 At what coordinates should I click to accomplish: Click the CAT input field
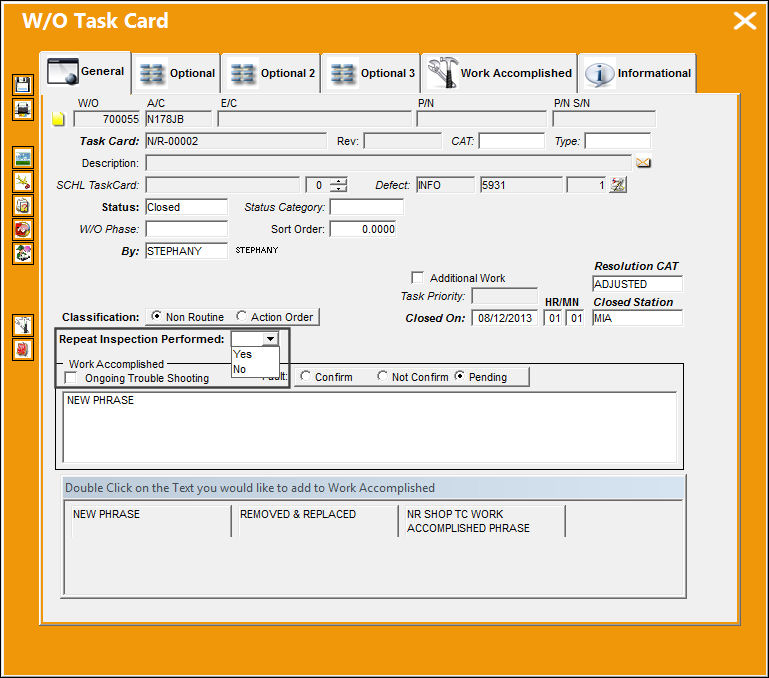point(512,141)
